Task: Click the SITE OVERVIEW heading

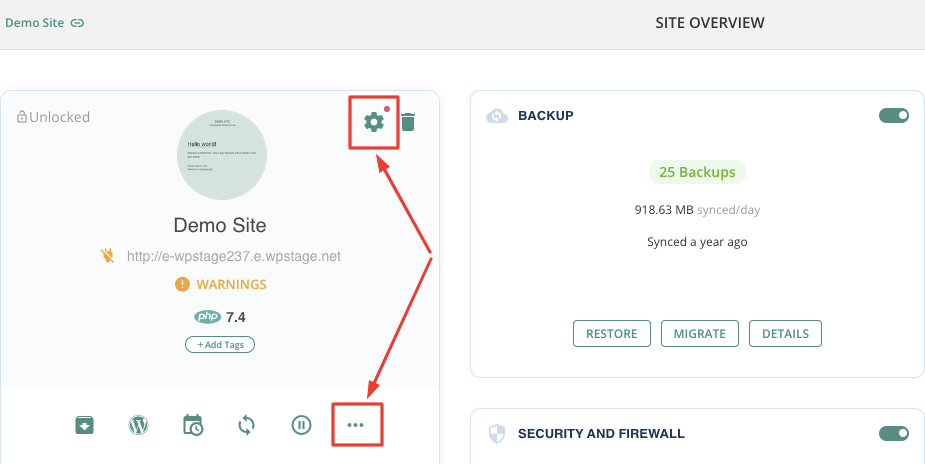Action: coord(710,23)
